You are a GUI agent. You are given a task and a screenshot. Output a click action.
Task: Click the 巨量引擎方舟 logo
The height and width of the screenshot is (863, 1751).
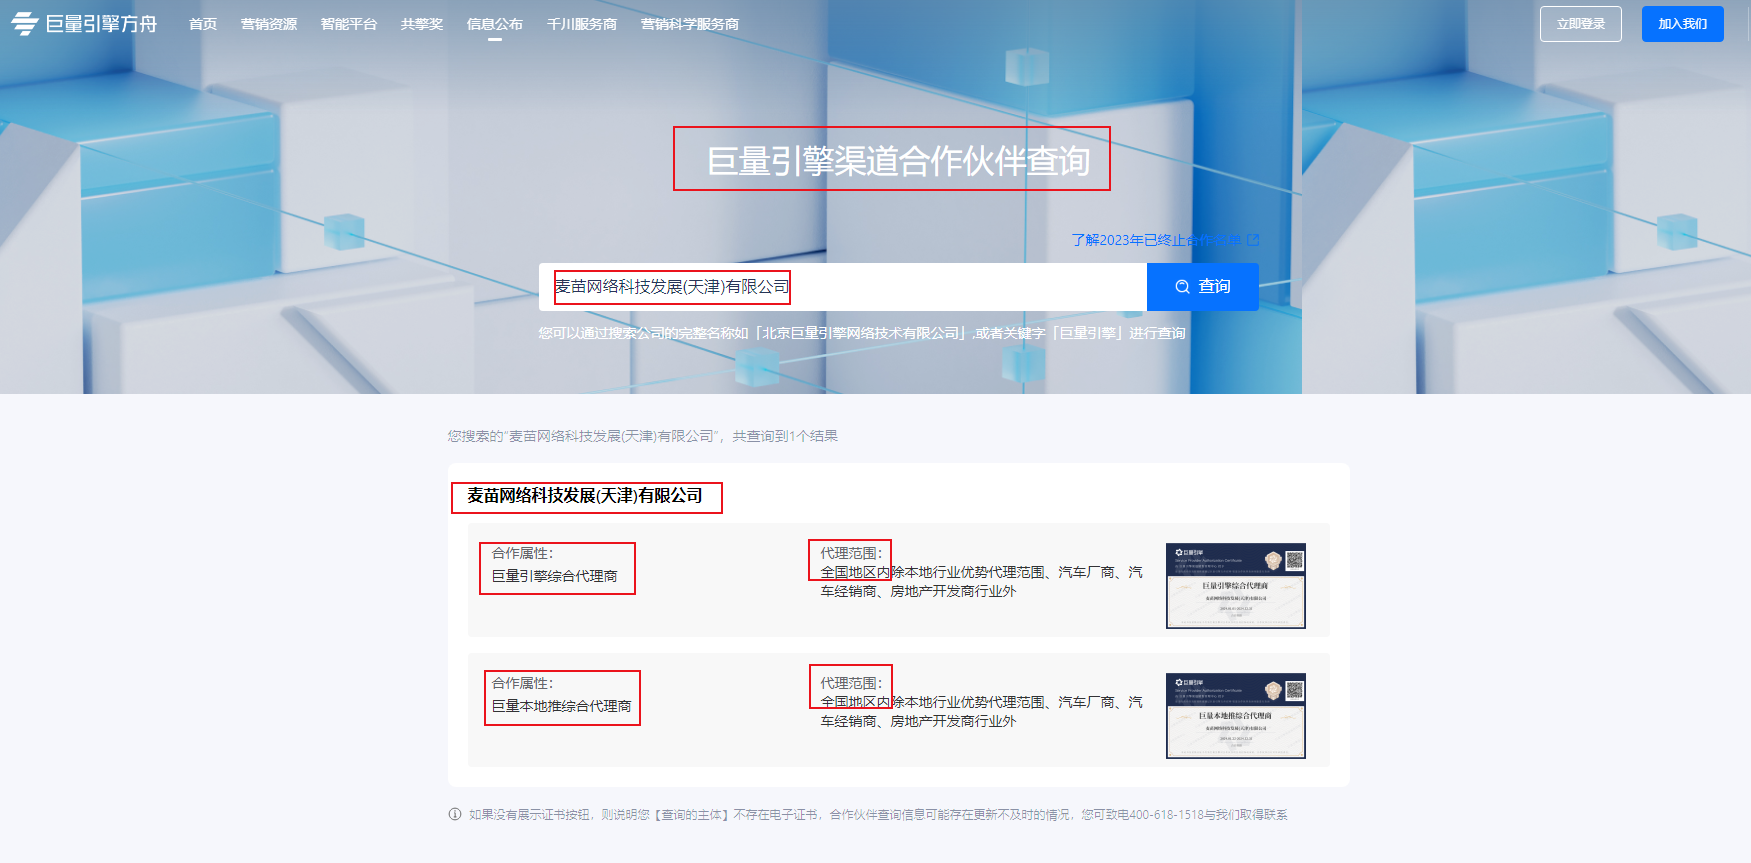84,23
